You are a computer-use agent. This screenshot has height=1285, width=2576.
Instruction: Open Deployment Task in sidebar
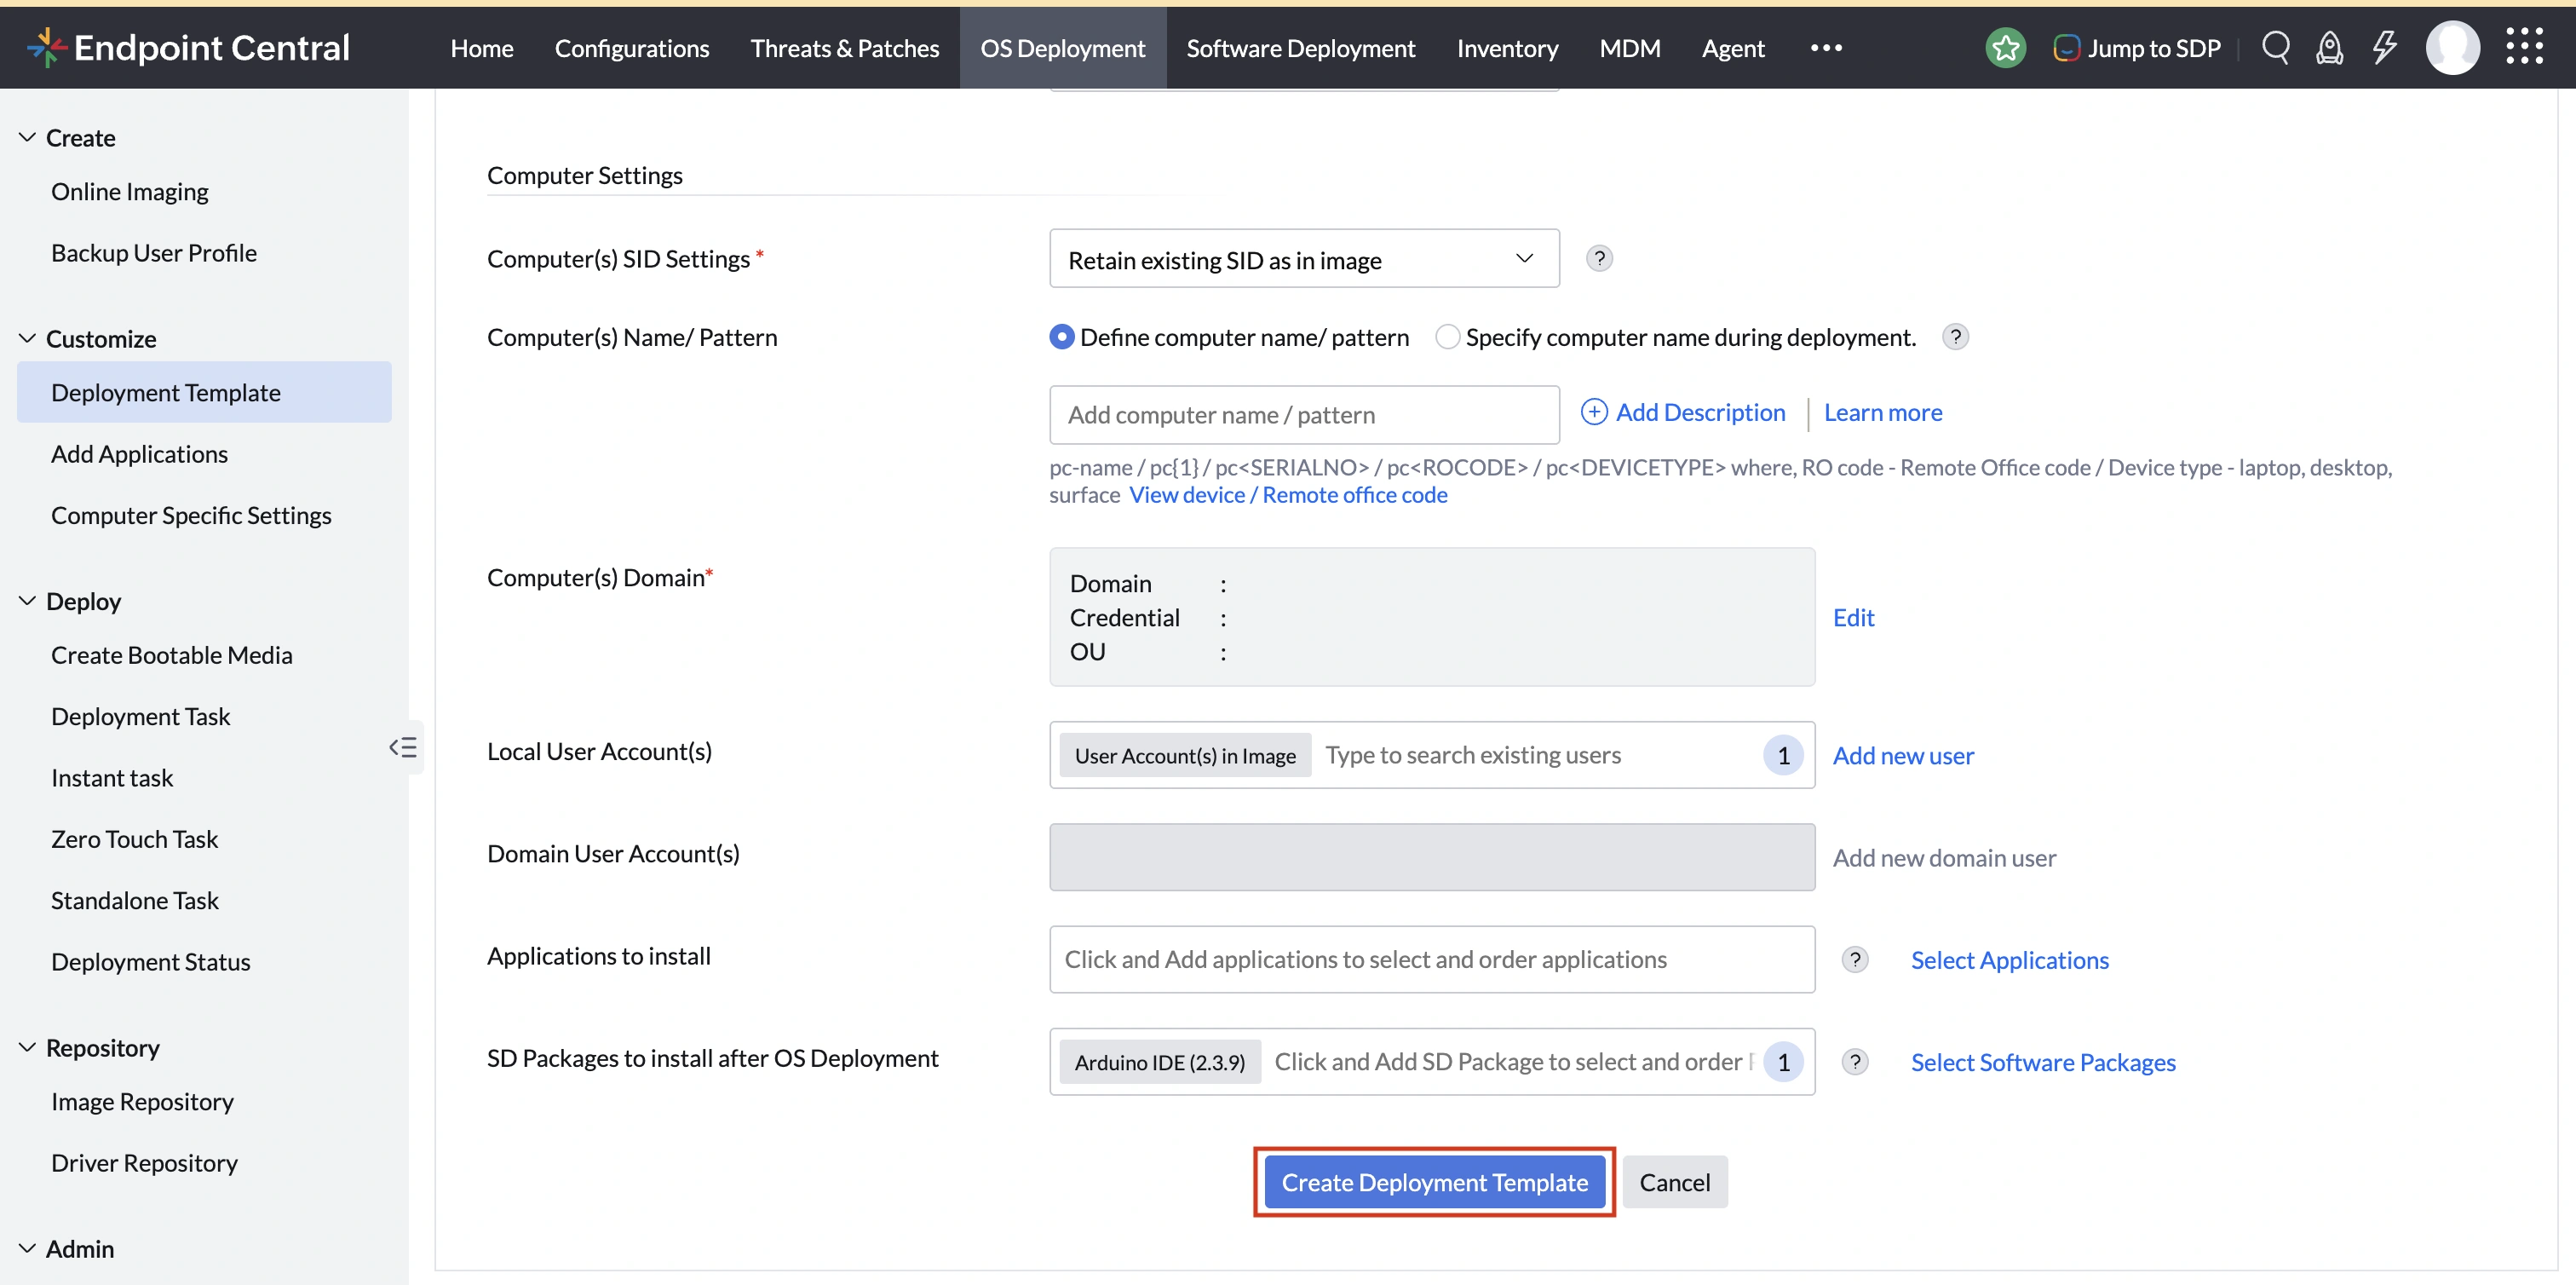tap(140, 716)
